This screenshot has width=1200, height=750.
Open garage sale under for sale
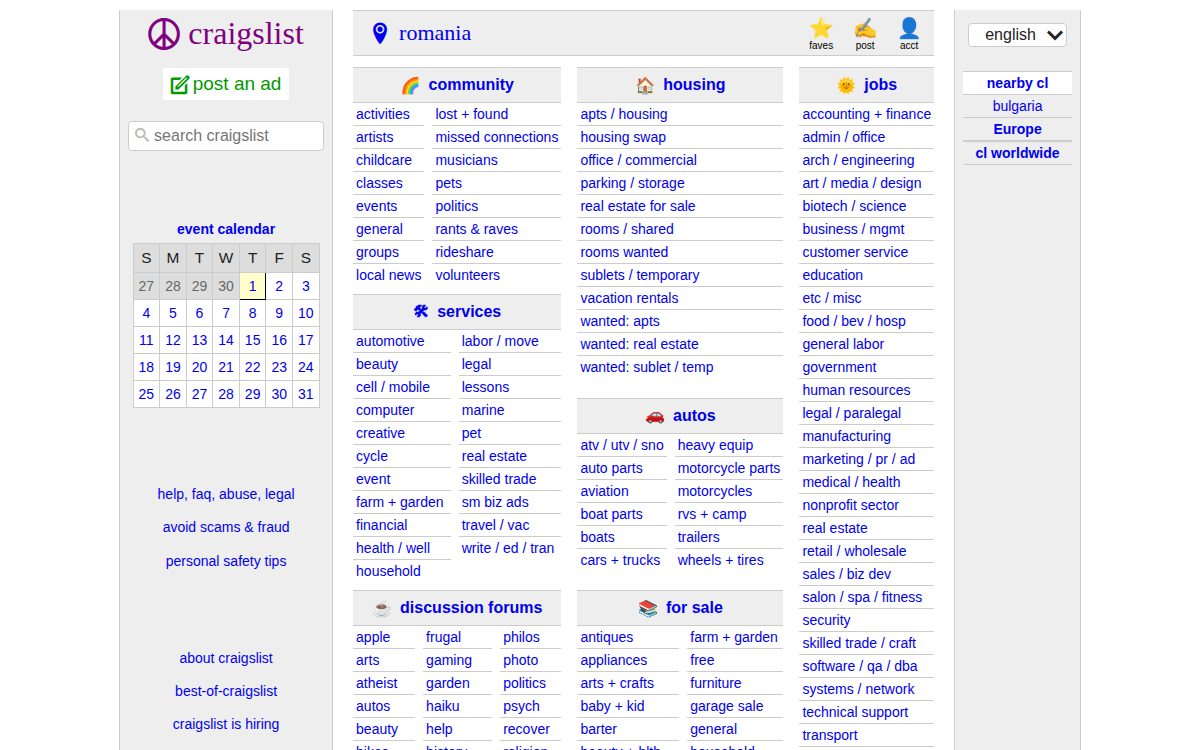pyautogui.click(x=727, y=706)
